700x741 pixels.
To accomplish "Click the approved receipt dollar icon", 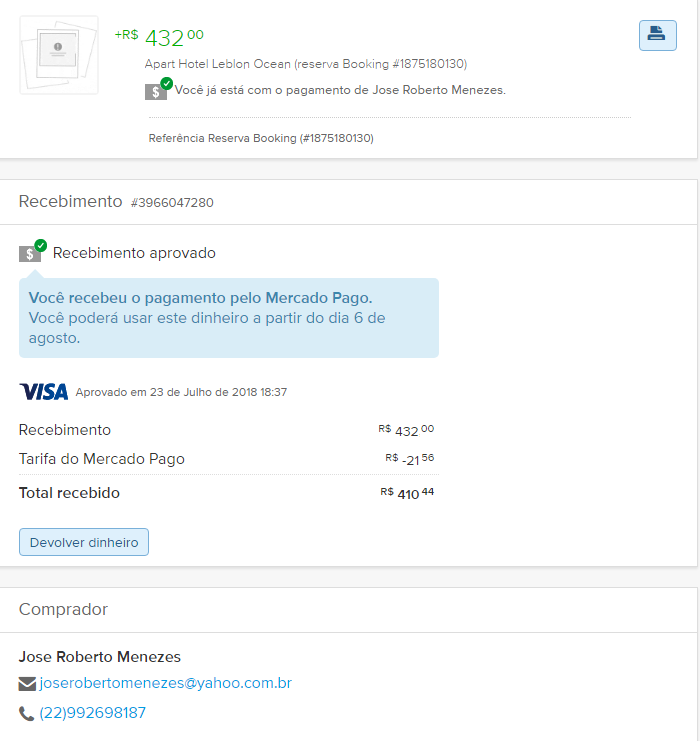I will point(31,252).
